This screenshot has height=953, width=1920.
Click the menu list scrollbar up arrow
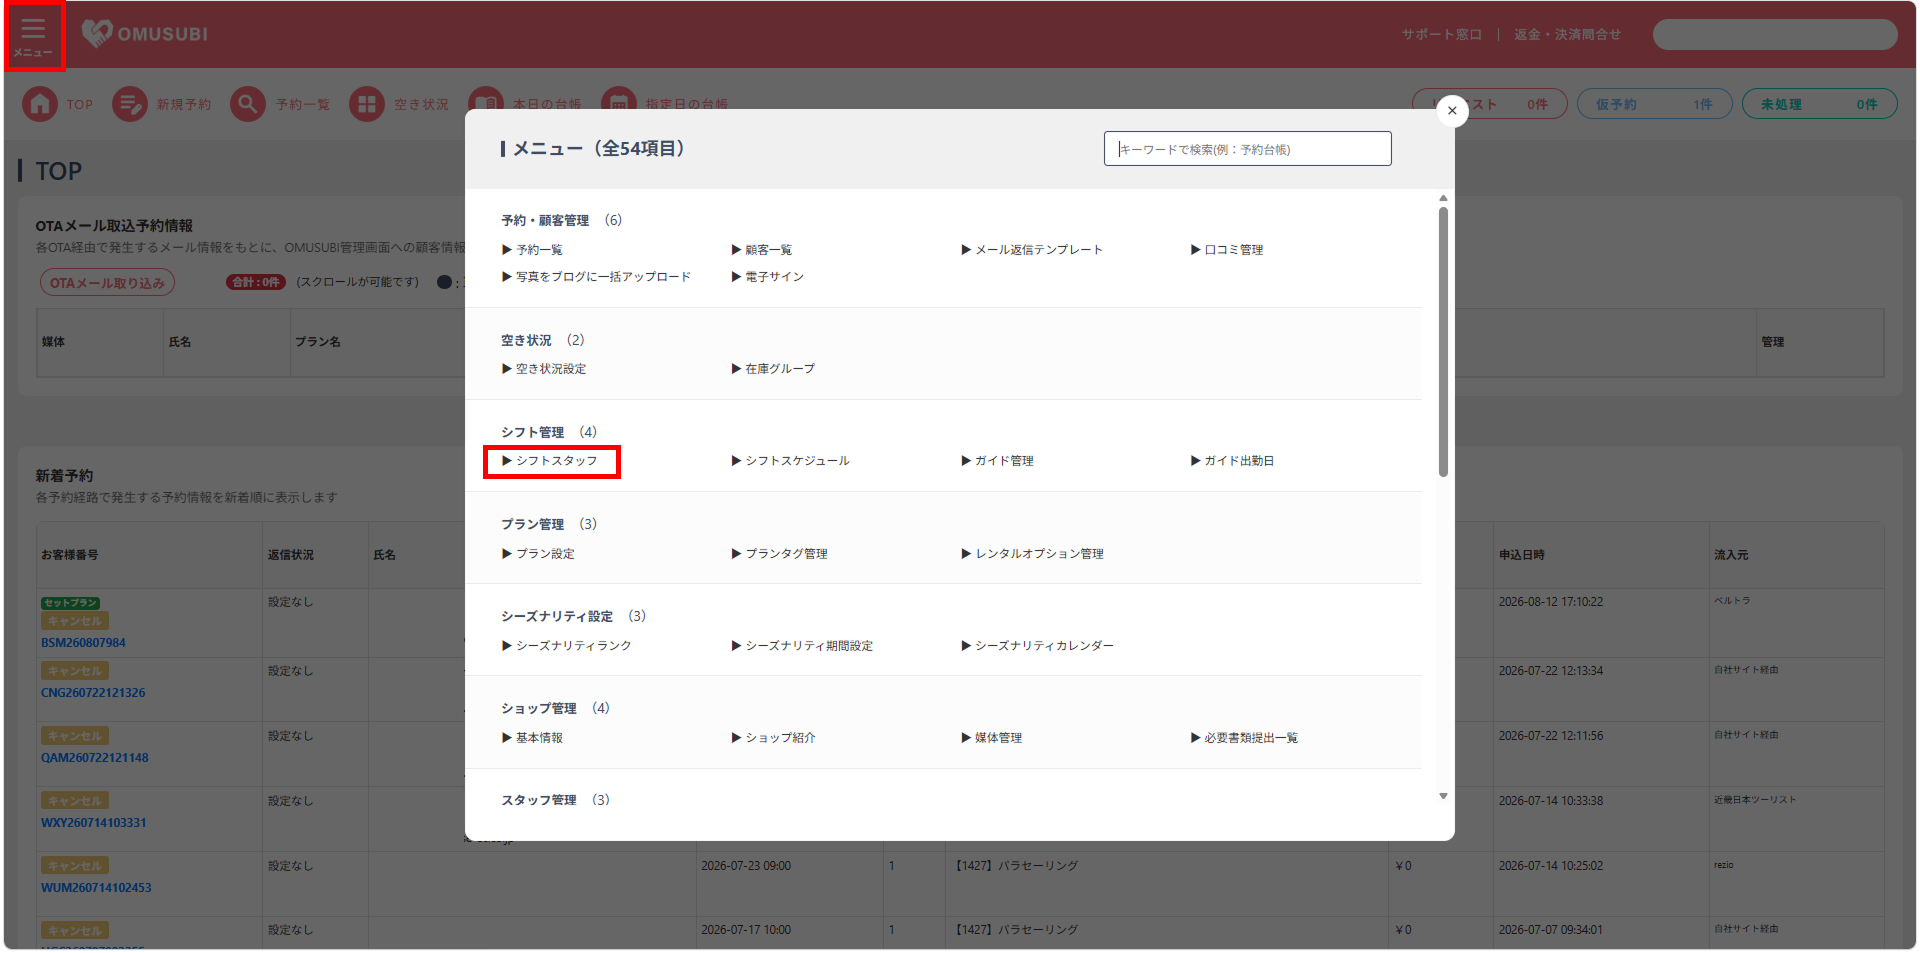(x=1443, y=198)
